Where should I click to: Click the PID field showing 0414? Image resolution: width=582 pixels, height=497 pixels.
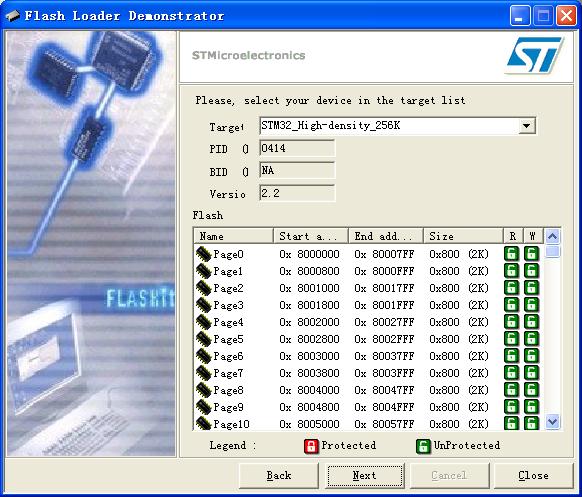point(297,148)
